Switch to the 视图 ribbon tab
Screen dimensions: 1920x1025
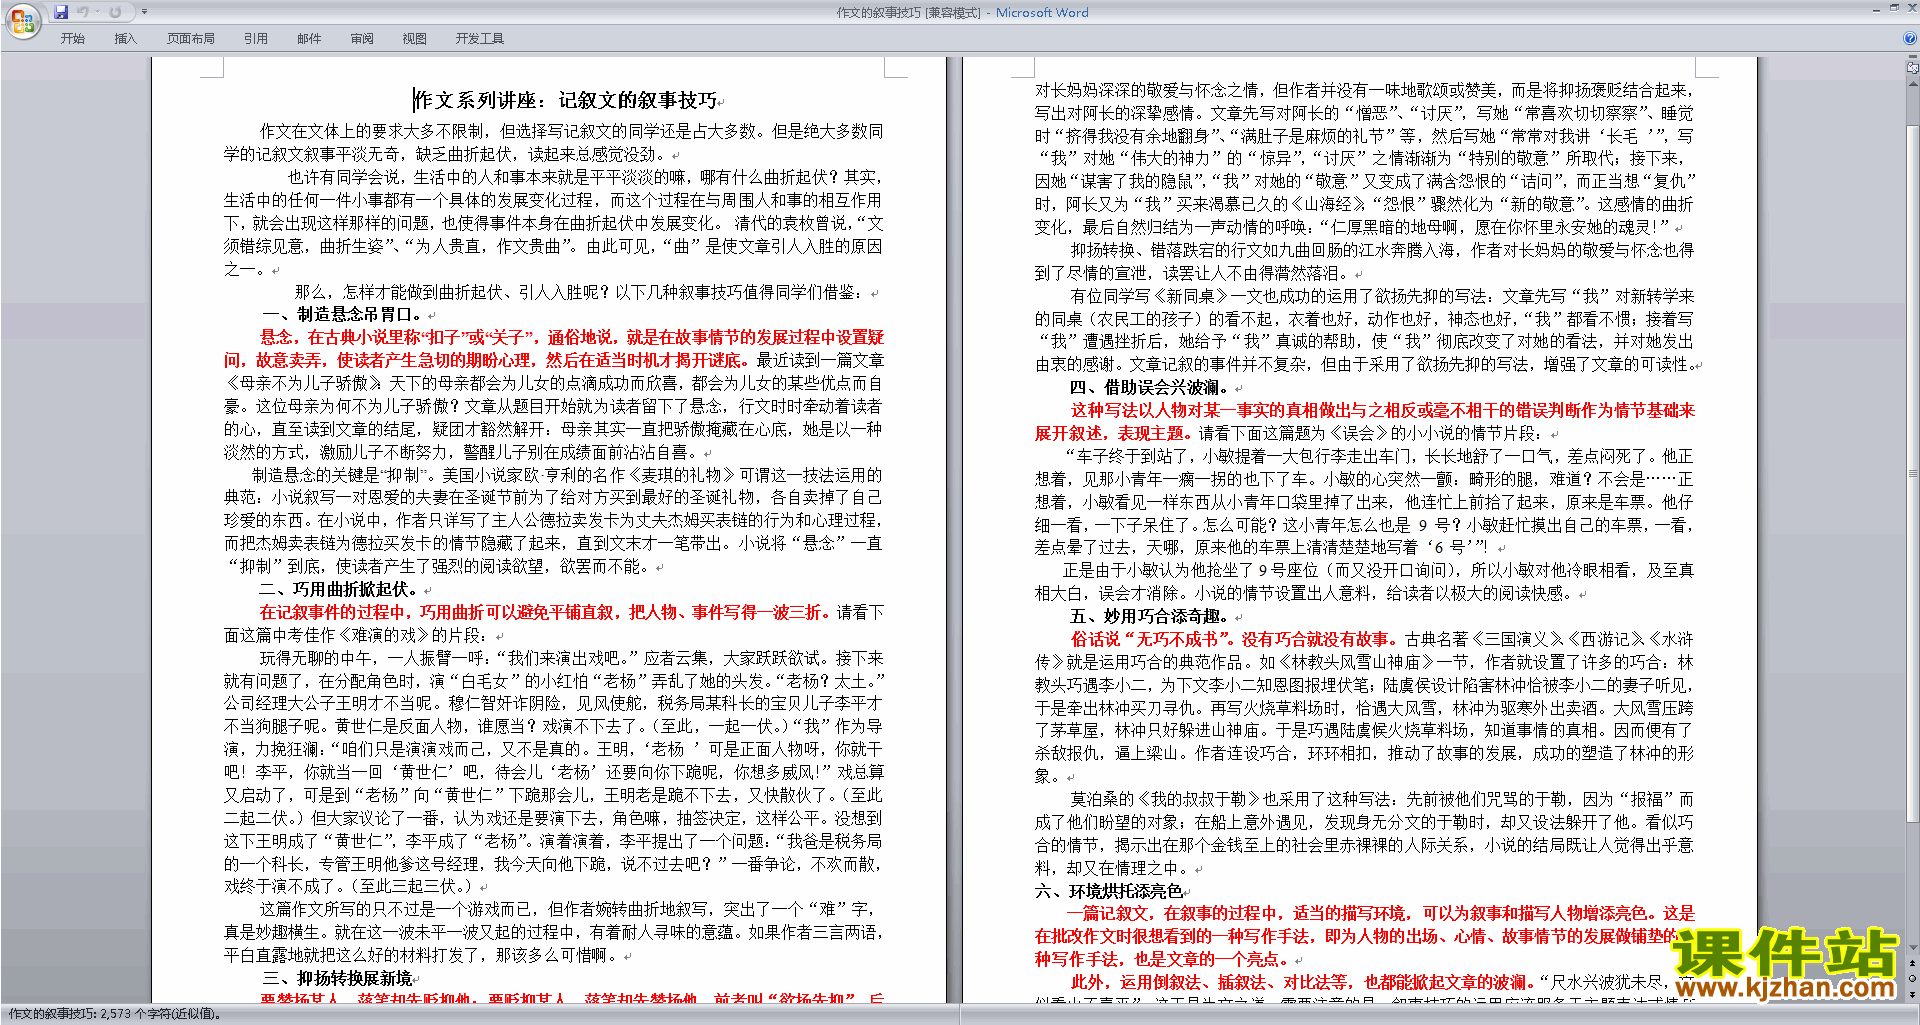click(x=414, y=38)
